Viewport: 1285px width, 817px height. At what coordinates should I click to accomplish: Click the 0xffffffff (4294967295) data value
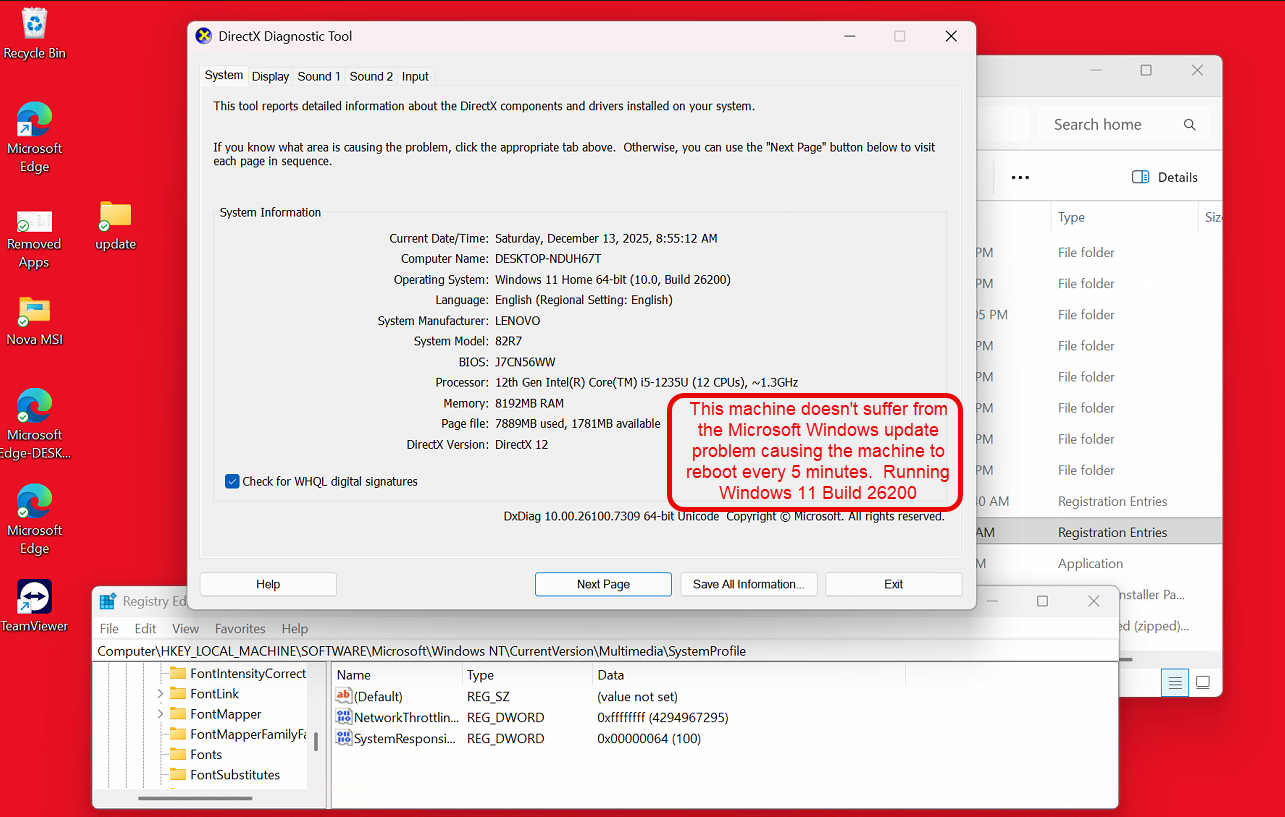tap(663, 717)
